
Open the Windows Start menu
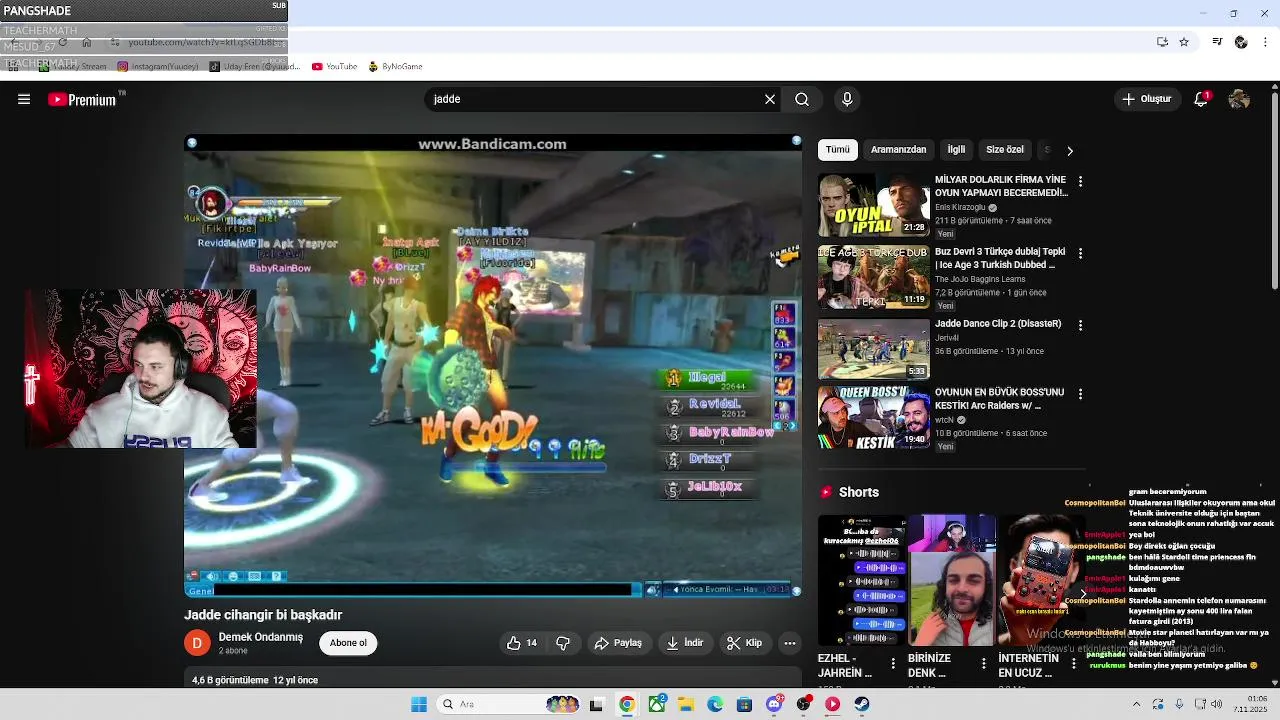click(419, 704)
